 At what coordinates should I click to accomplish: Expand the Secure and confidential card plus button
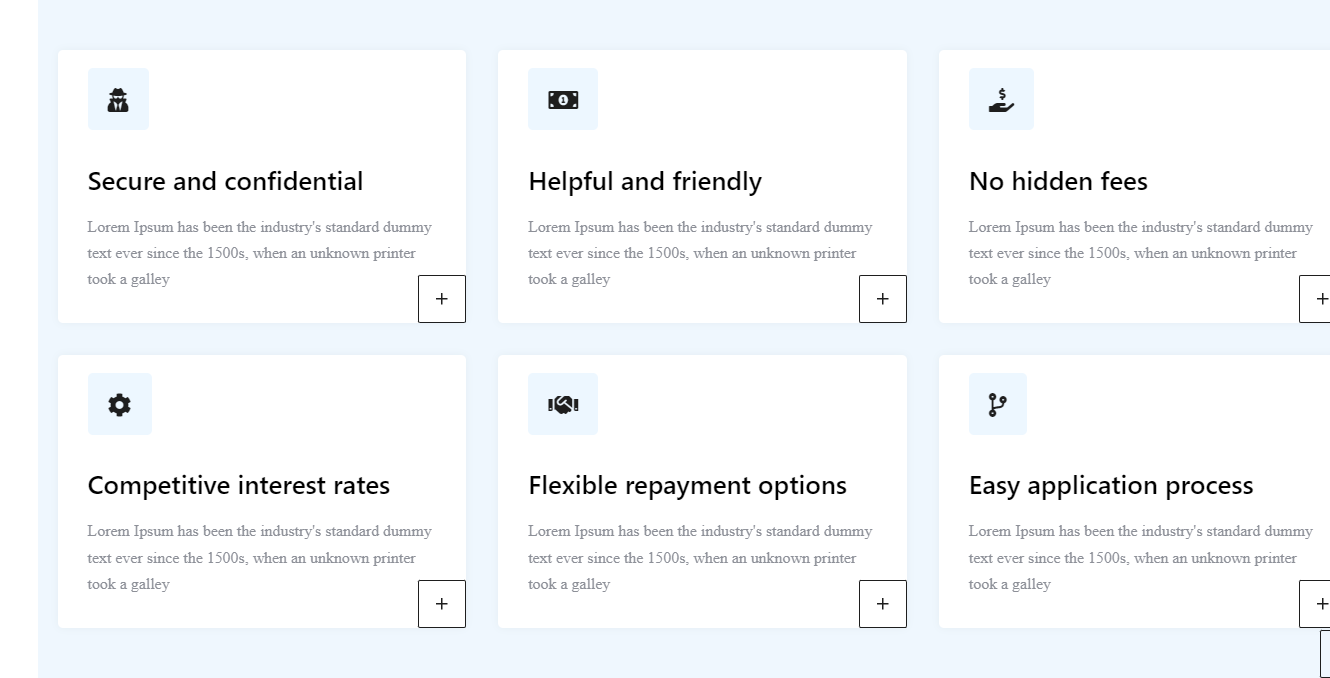(x=442, y=299)
